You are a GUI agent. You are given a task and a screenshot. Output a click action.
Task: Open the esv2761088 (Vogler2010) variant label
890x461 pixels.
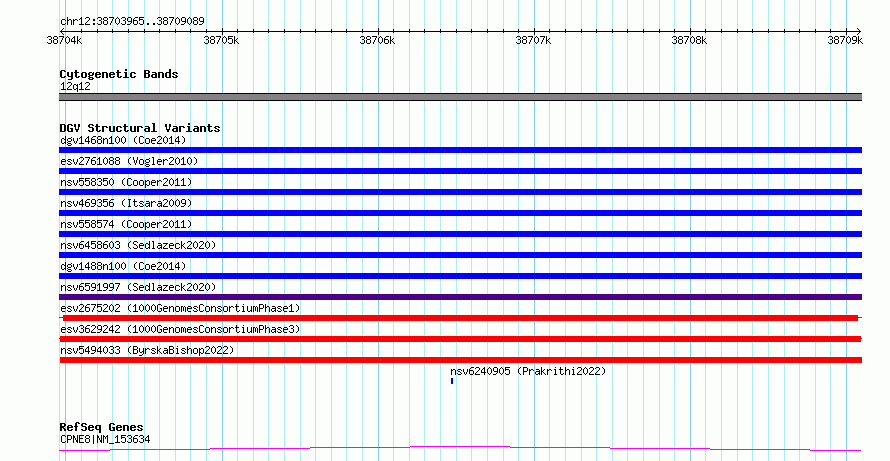pyautogui.click(x=129, y=161)
